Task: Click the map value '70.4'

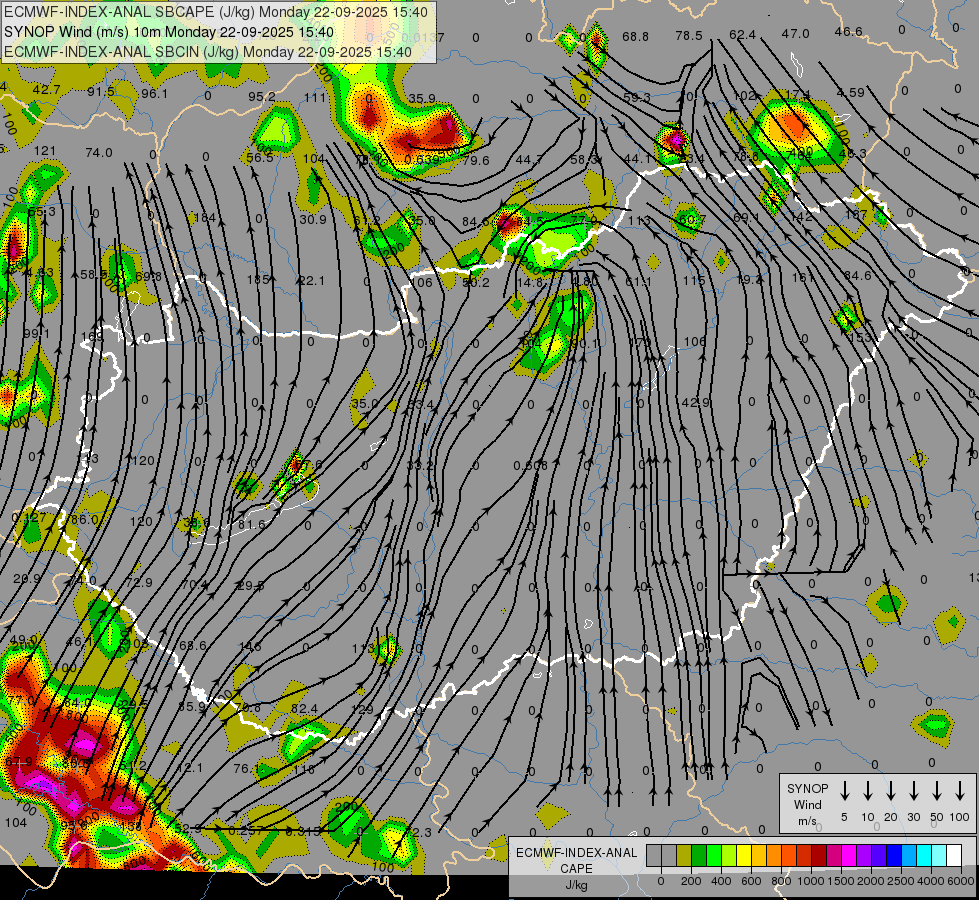Action: point(194,585)
